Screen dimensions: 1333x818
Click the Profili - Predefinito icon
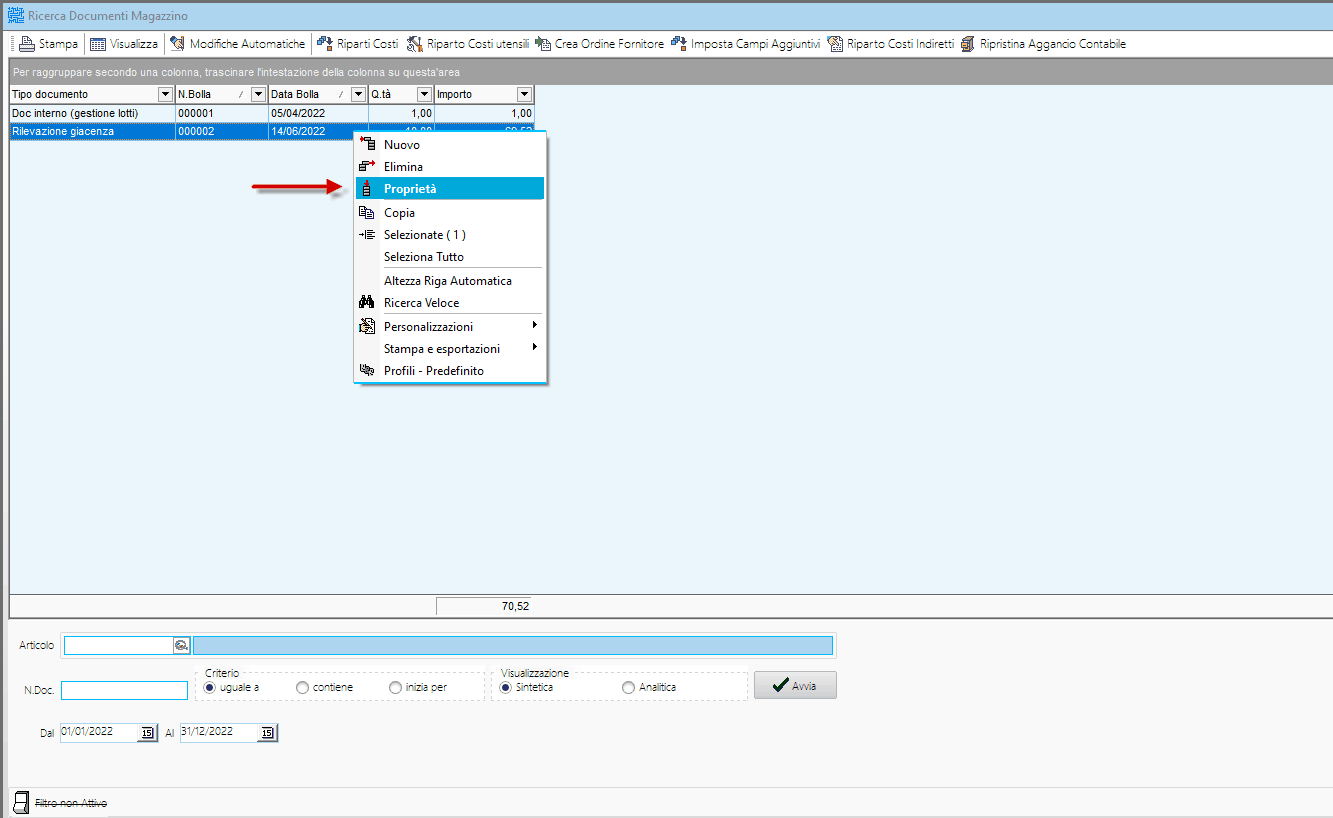pyautogui.click(x=366, y=371)
